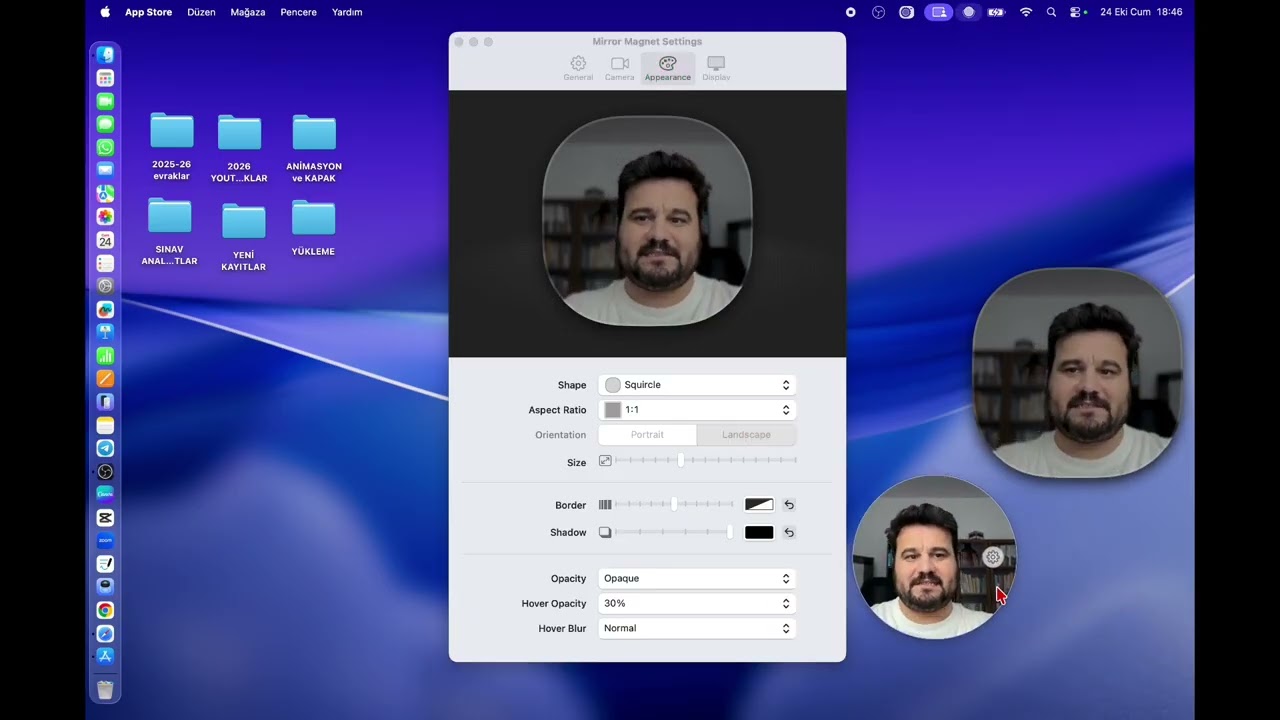The height and width of the screenshot is (720, 1280).
Task: Launch Keynote from the dock
Action: pos(105,332)
